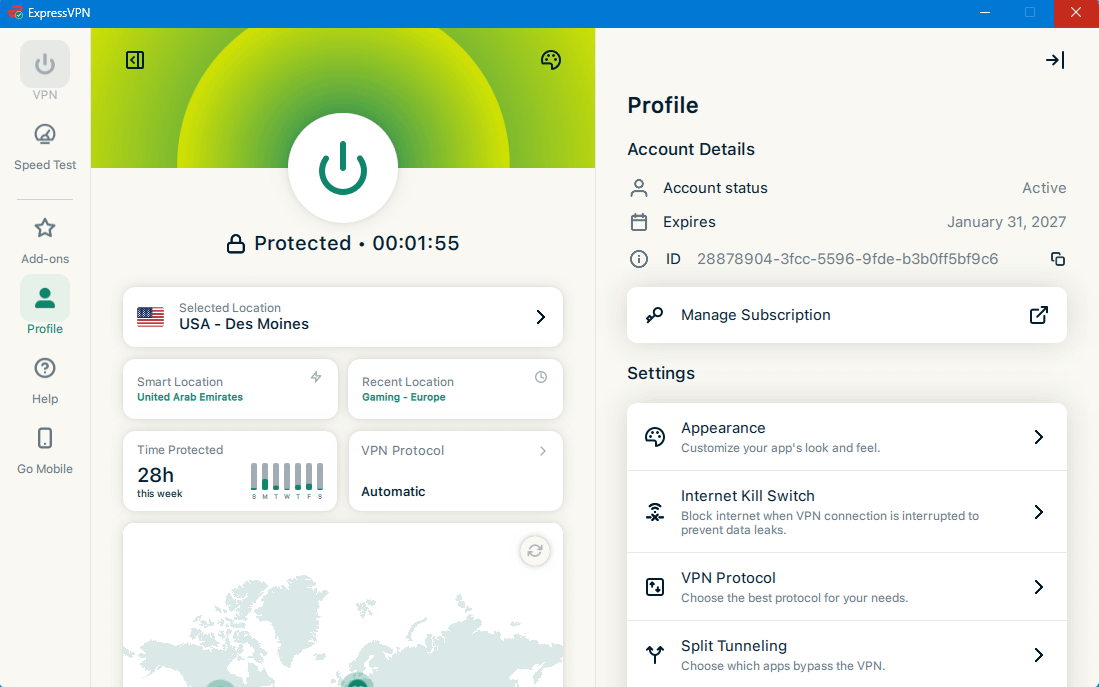Expand VPN Protocol settings row with the chevron
The image size is (1099, 687).
tap(1039, 587)
